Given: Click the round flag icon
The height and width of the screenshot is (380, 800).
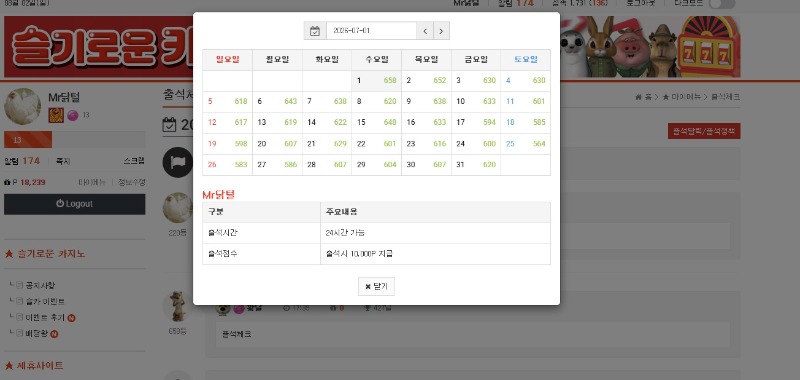Looking at the screenshot, I should 178,162.
